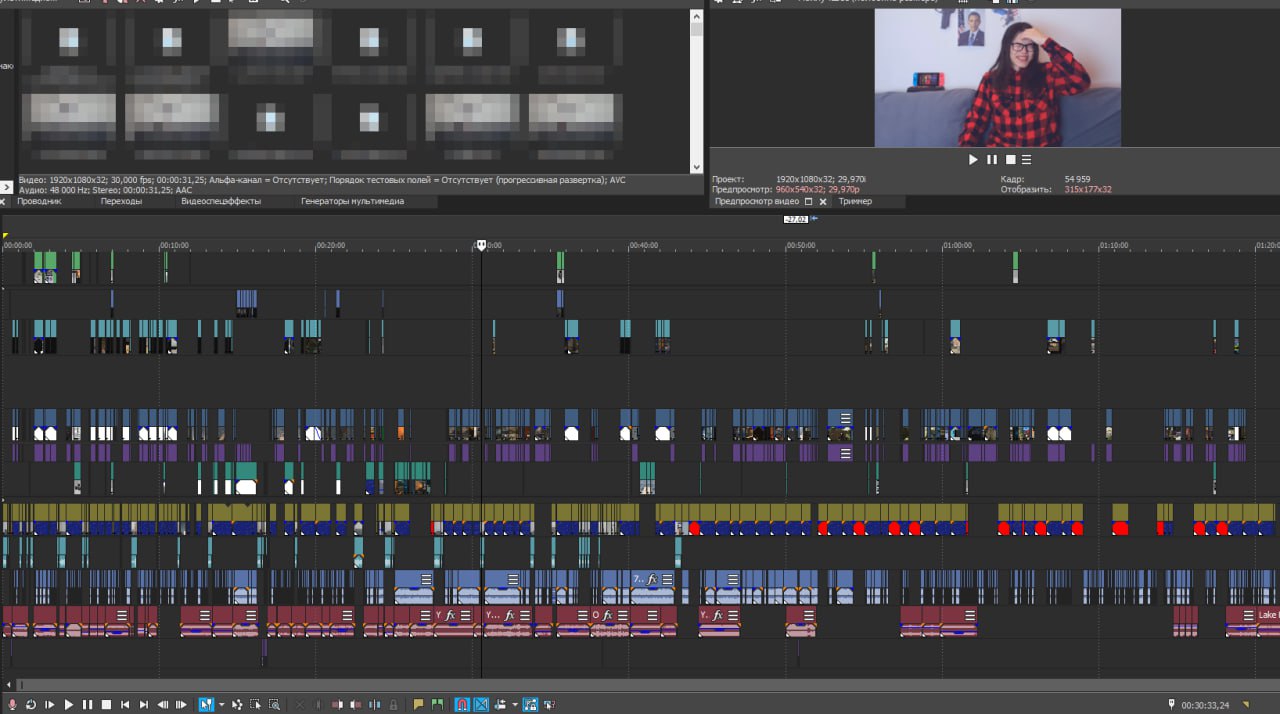The height and width of the screenshot is (714, 1280).
Task: Click the 00:00:10:00 ruler time label
Action: (x=174, y=245)
